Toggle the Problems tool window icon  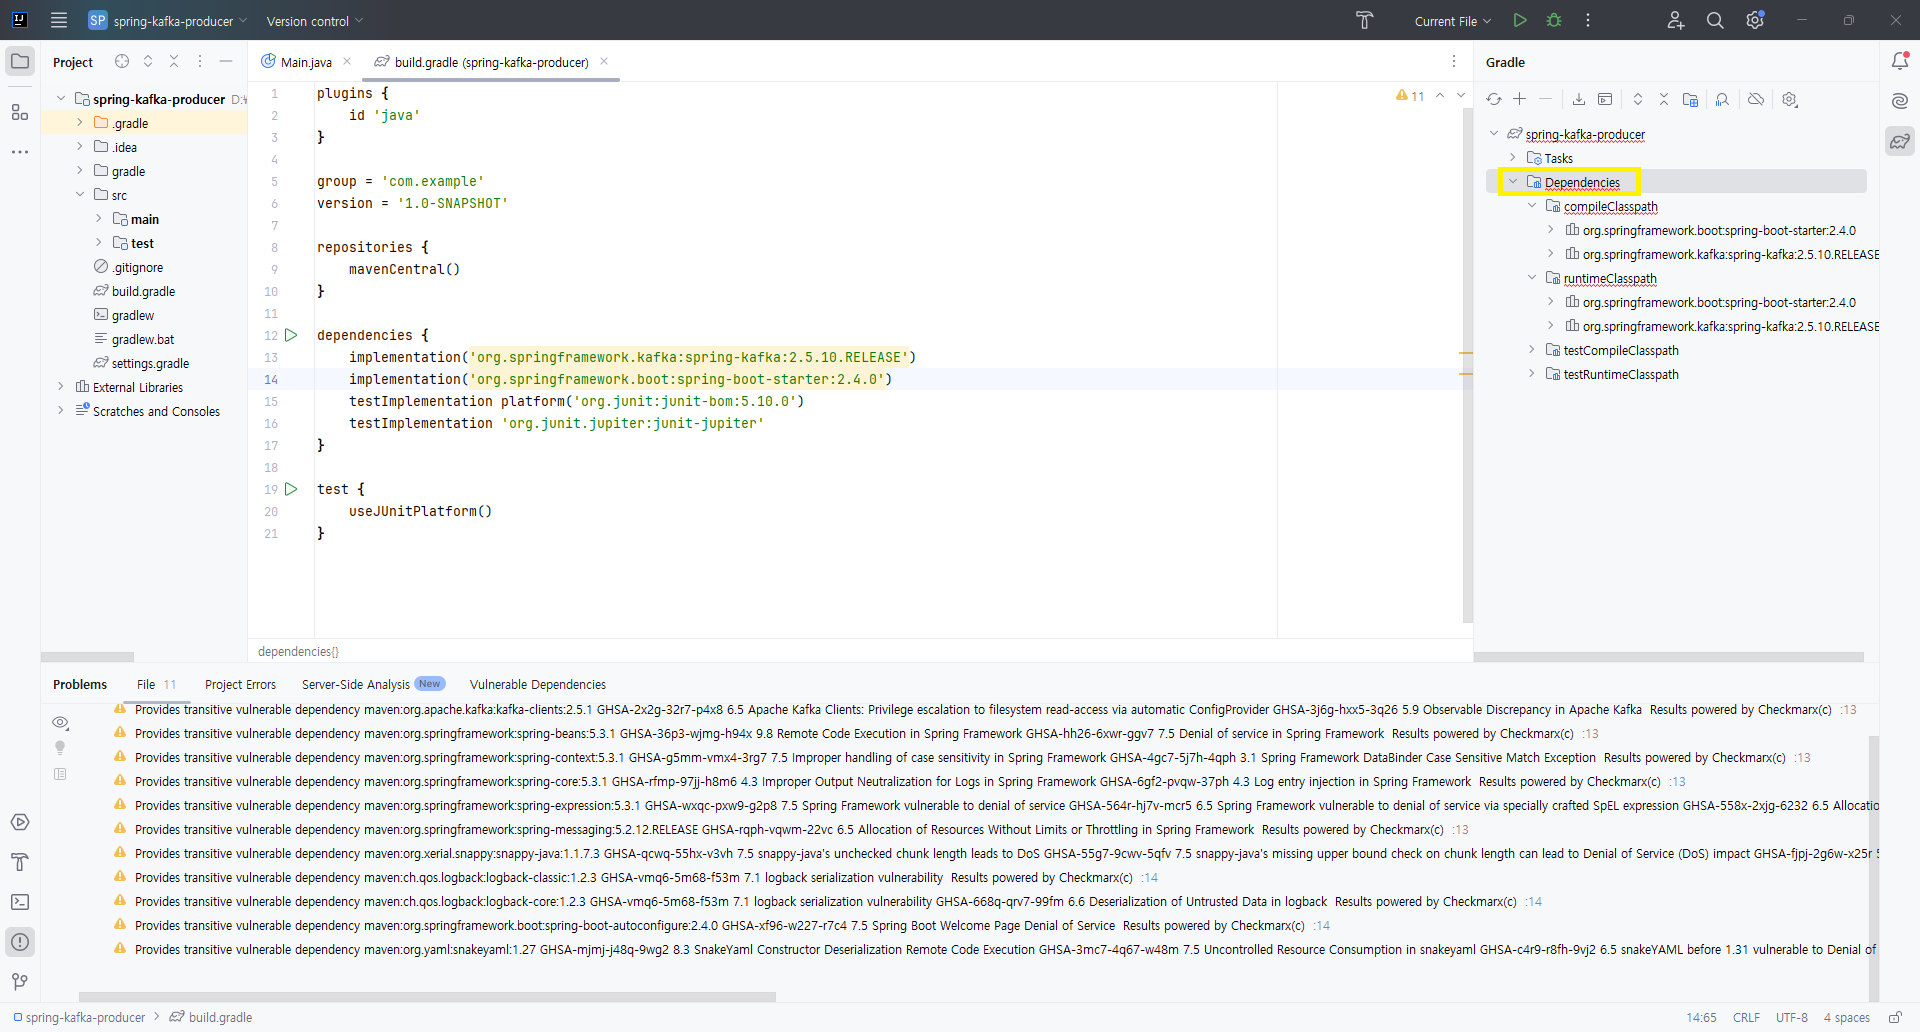click(x=20, y=942)
